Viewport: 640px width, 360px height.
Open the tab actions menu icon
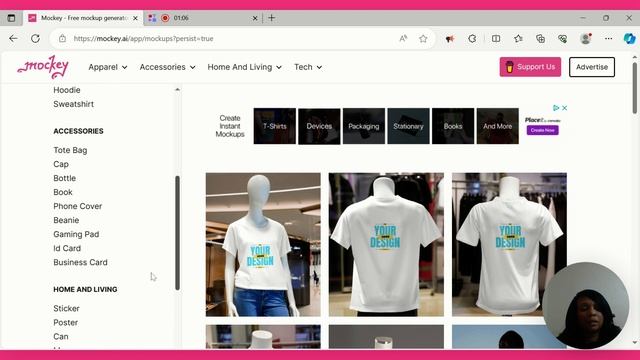(11, 18)
